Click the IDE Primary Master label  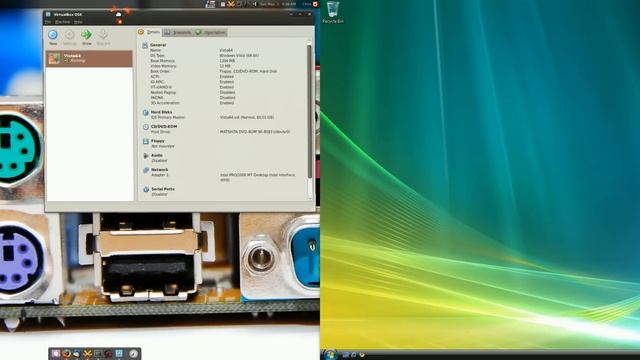[168, 118]
